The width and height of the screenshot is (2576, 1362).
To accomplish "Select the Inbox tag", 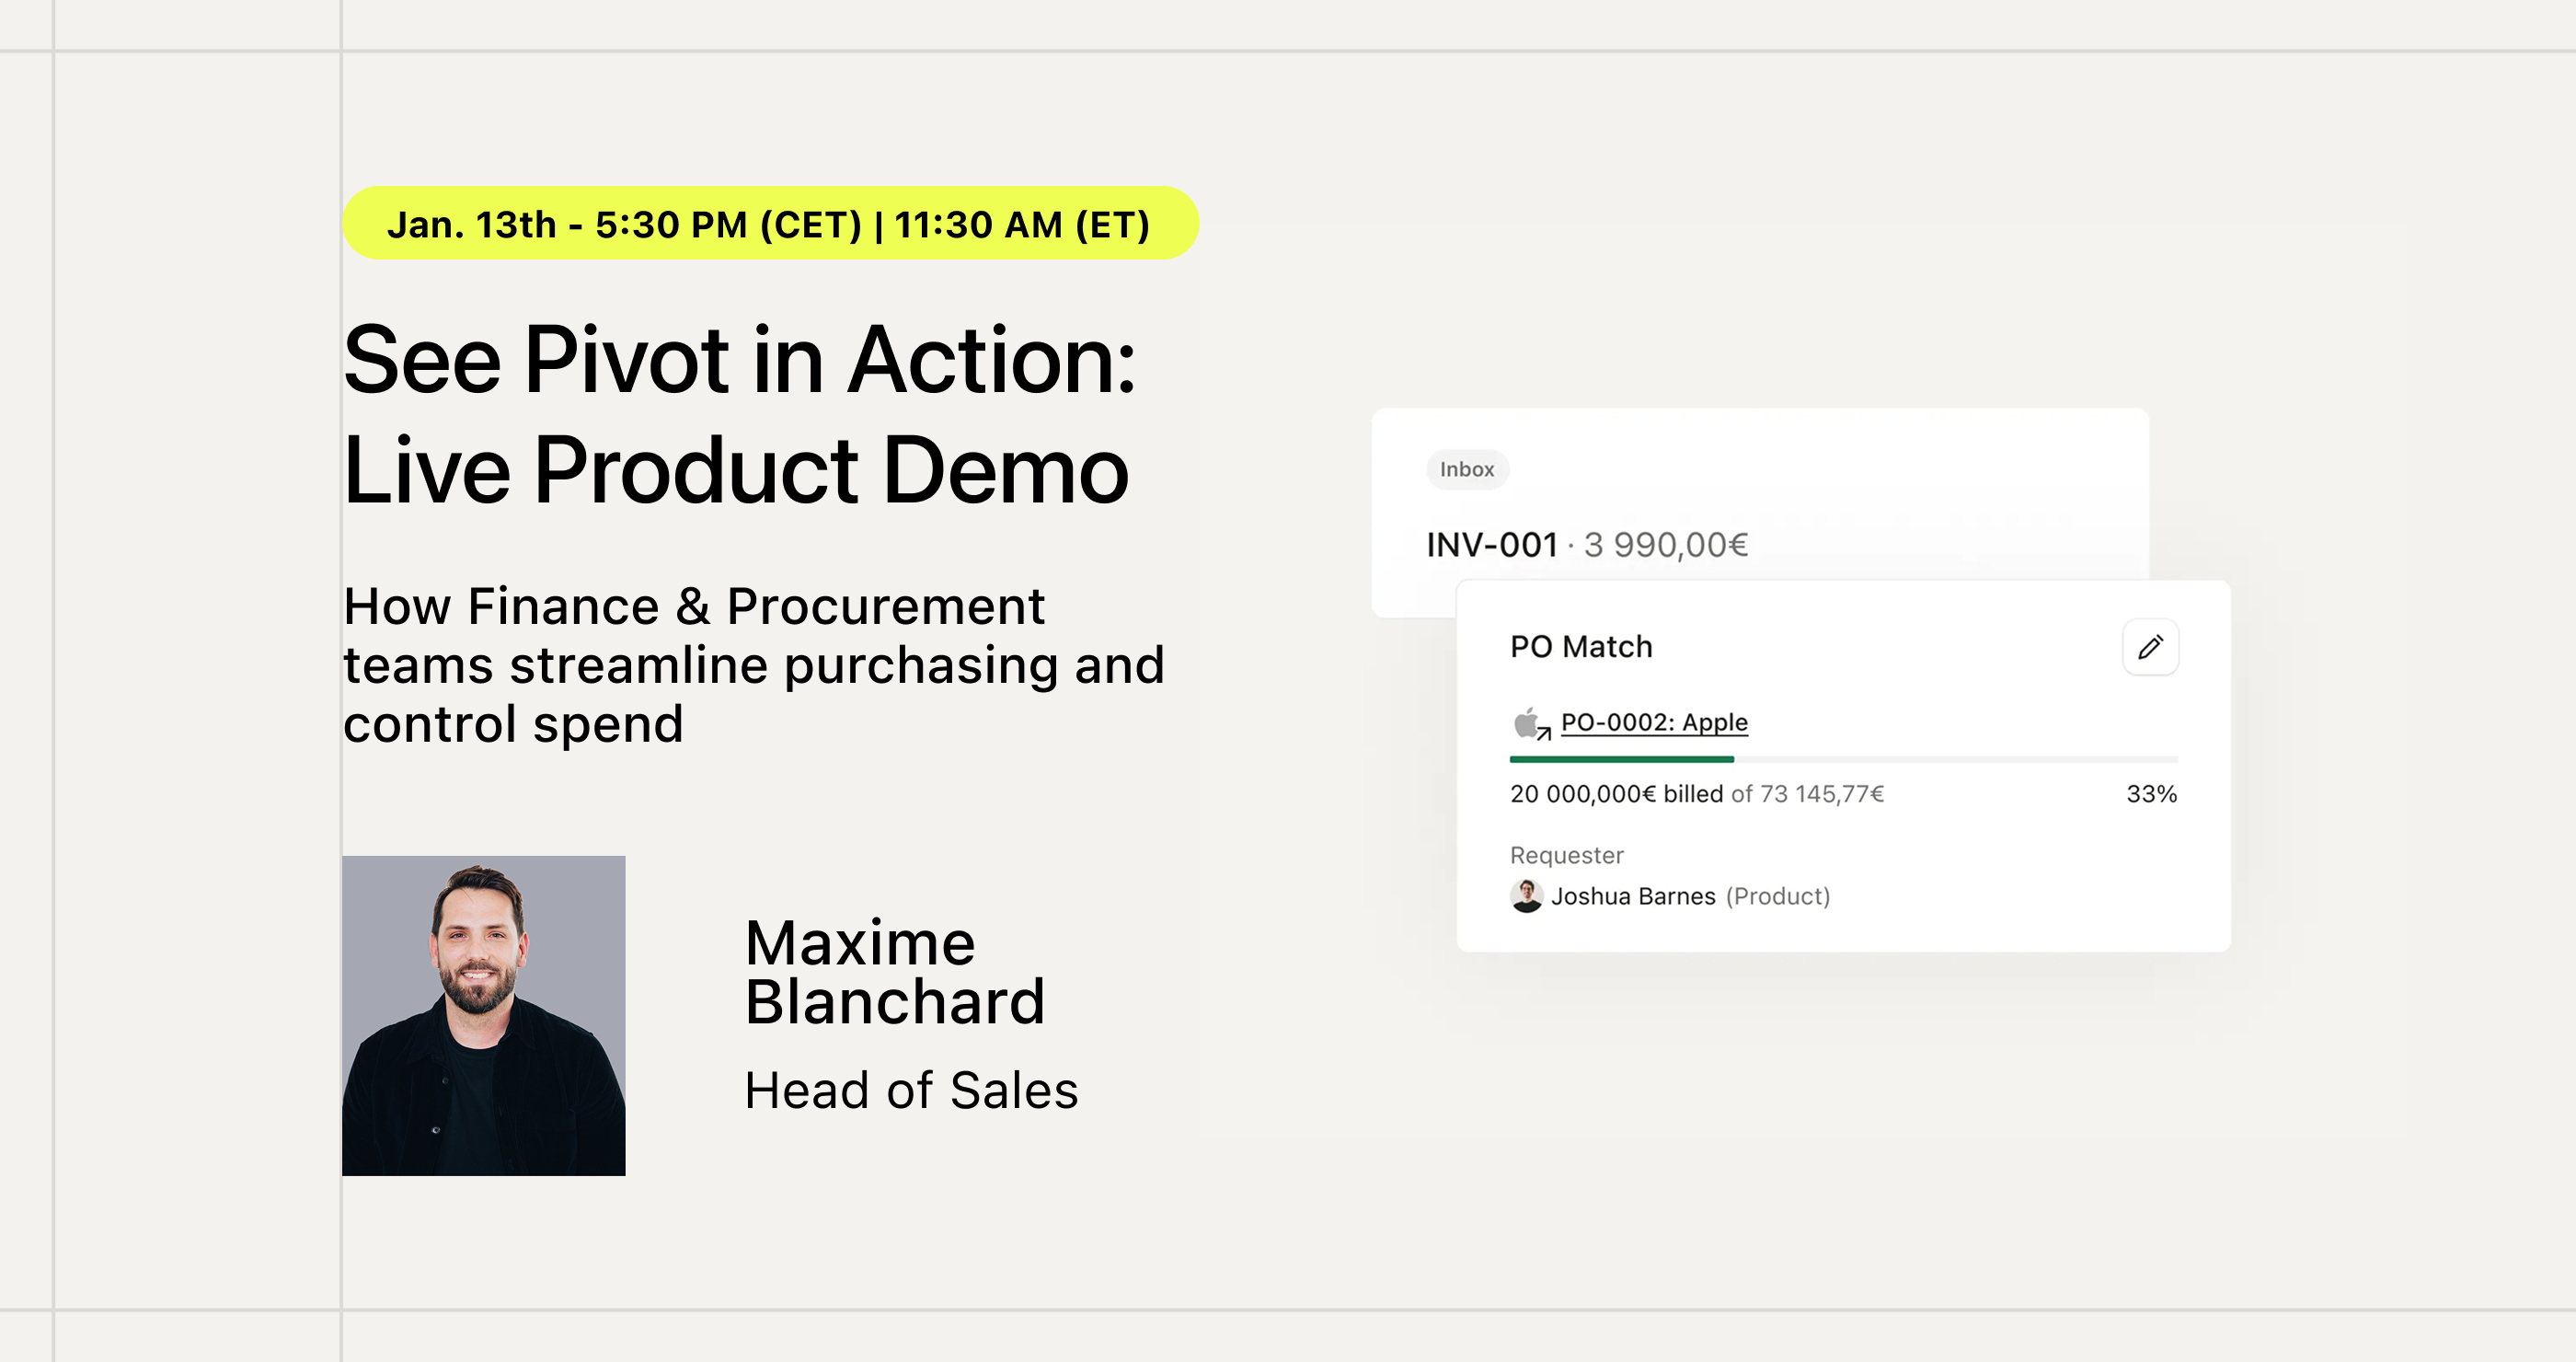I will pyautogui.click(x=1467, y=469).
